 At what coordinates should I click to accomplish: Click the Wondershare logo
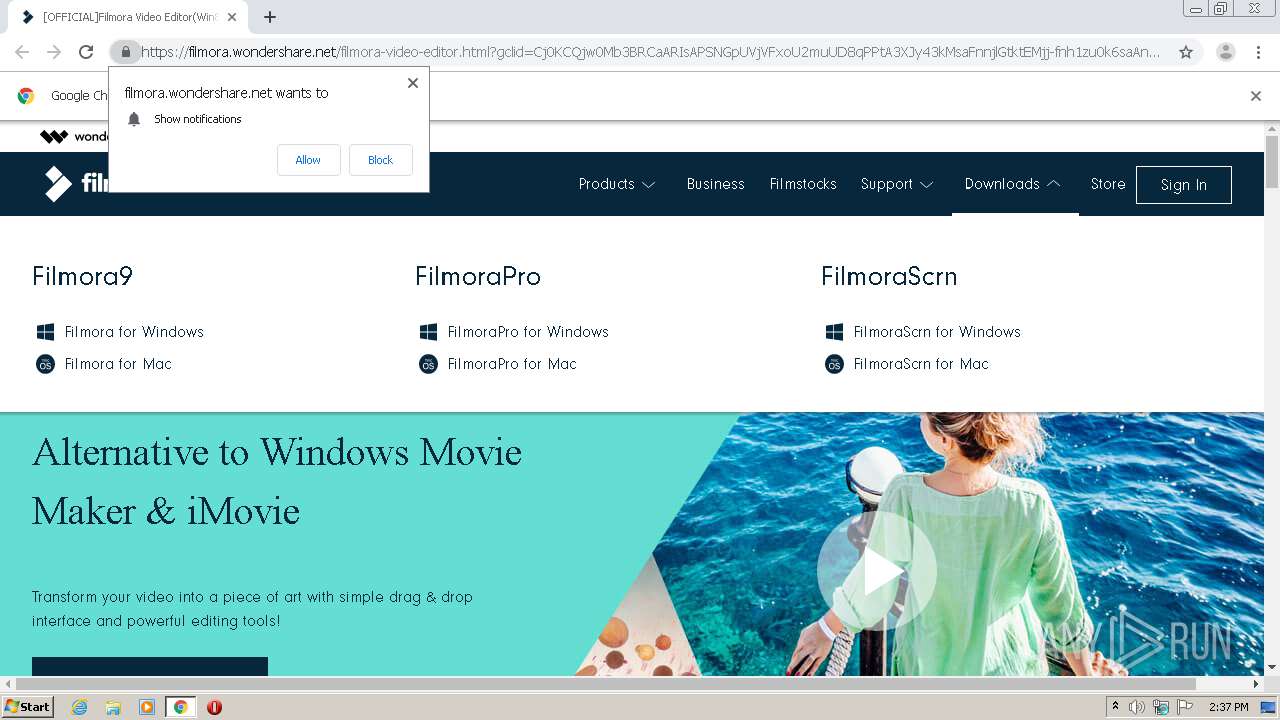click(x=74, y=137)
